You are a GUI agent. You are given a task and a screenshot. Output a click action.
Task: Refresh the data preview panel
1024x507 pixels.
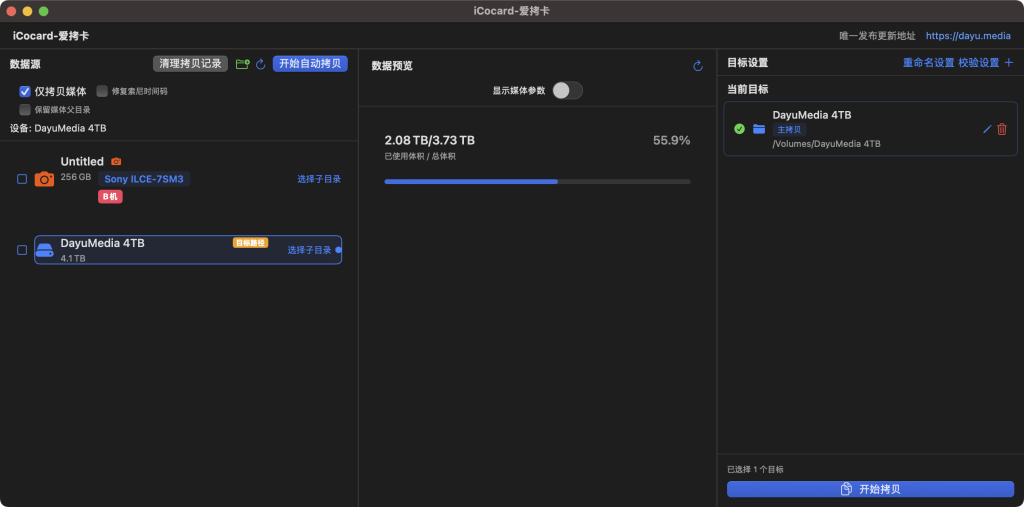click(x=698, y=66)
